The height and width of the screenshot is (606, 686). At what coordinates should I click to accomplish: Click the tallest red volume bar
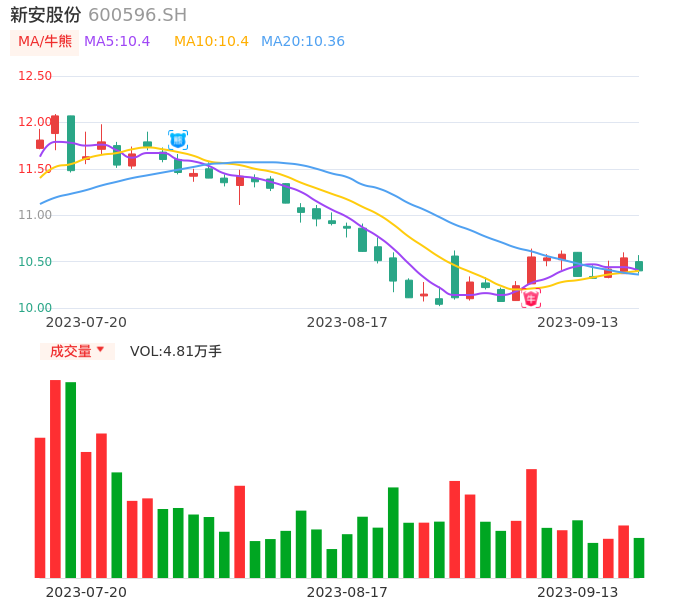click(55, 479)
